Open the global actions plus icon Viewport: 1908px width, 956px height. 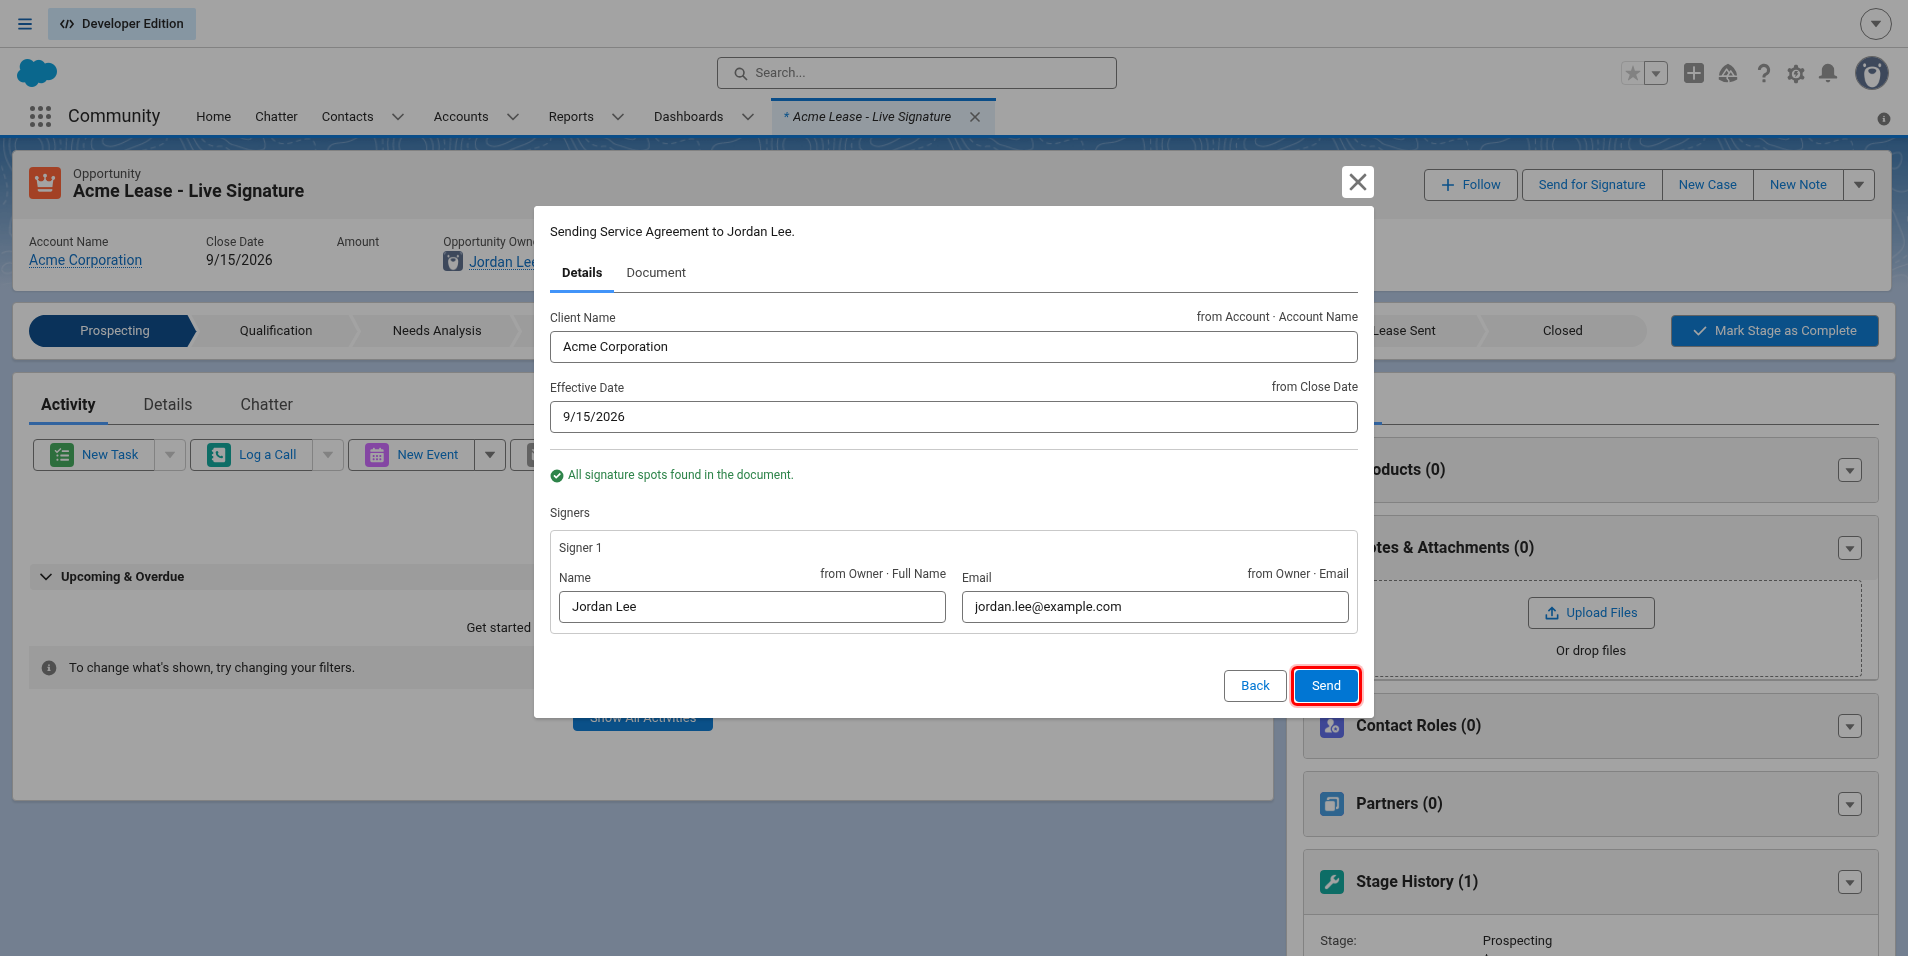[1694, 73]
